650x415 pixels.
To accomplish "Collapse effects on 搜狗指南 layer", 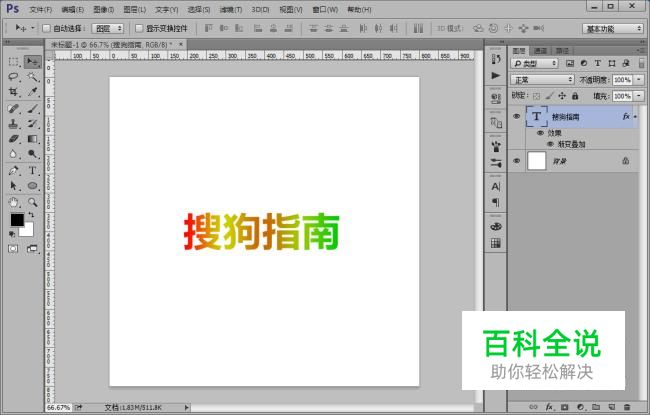I will click(x=635, y=117).
